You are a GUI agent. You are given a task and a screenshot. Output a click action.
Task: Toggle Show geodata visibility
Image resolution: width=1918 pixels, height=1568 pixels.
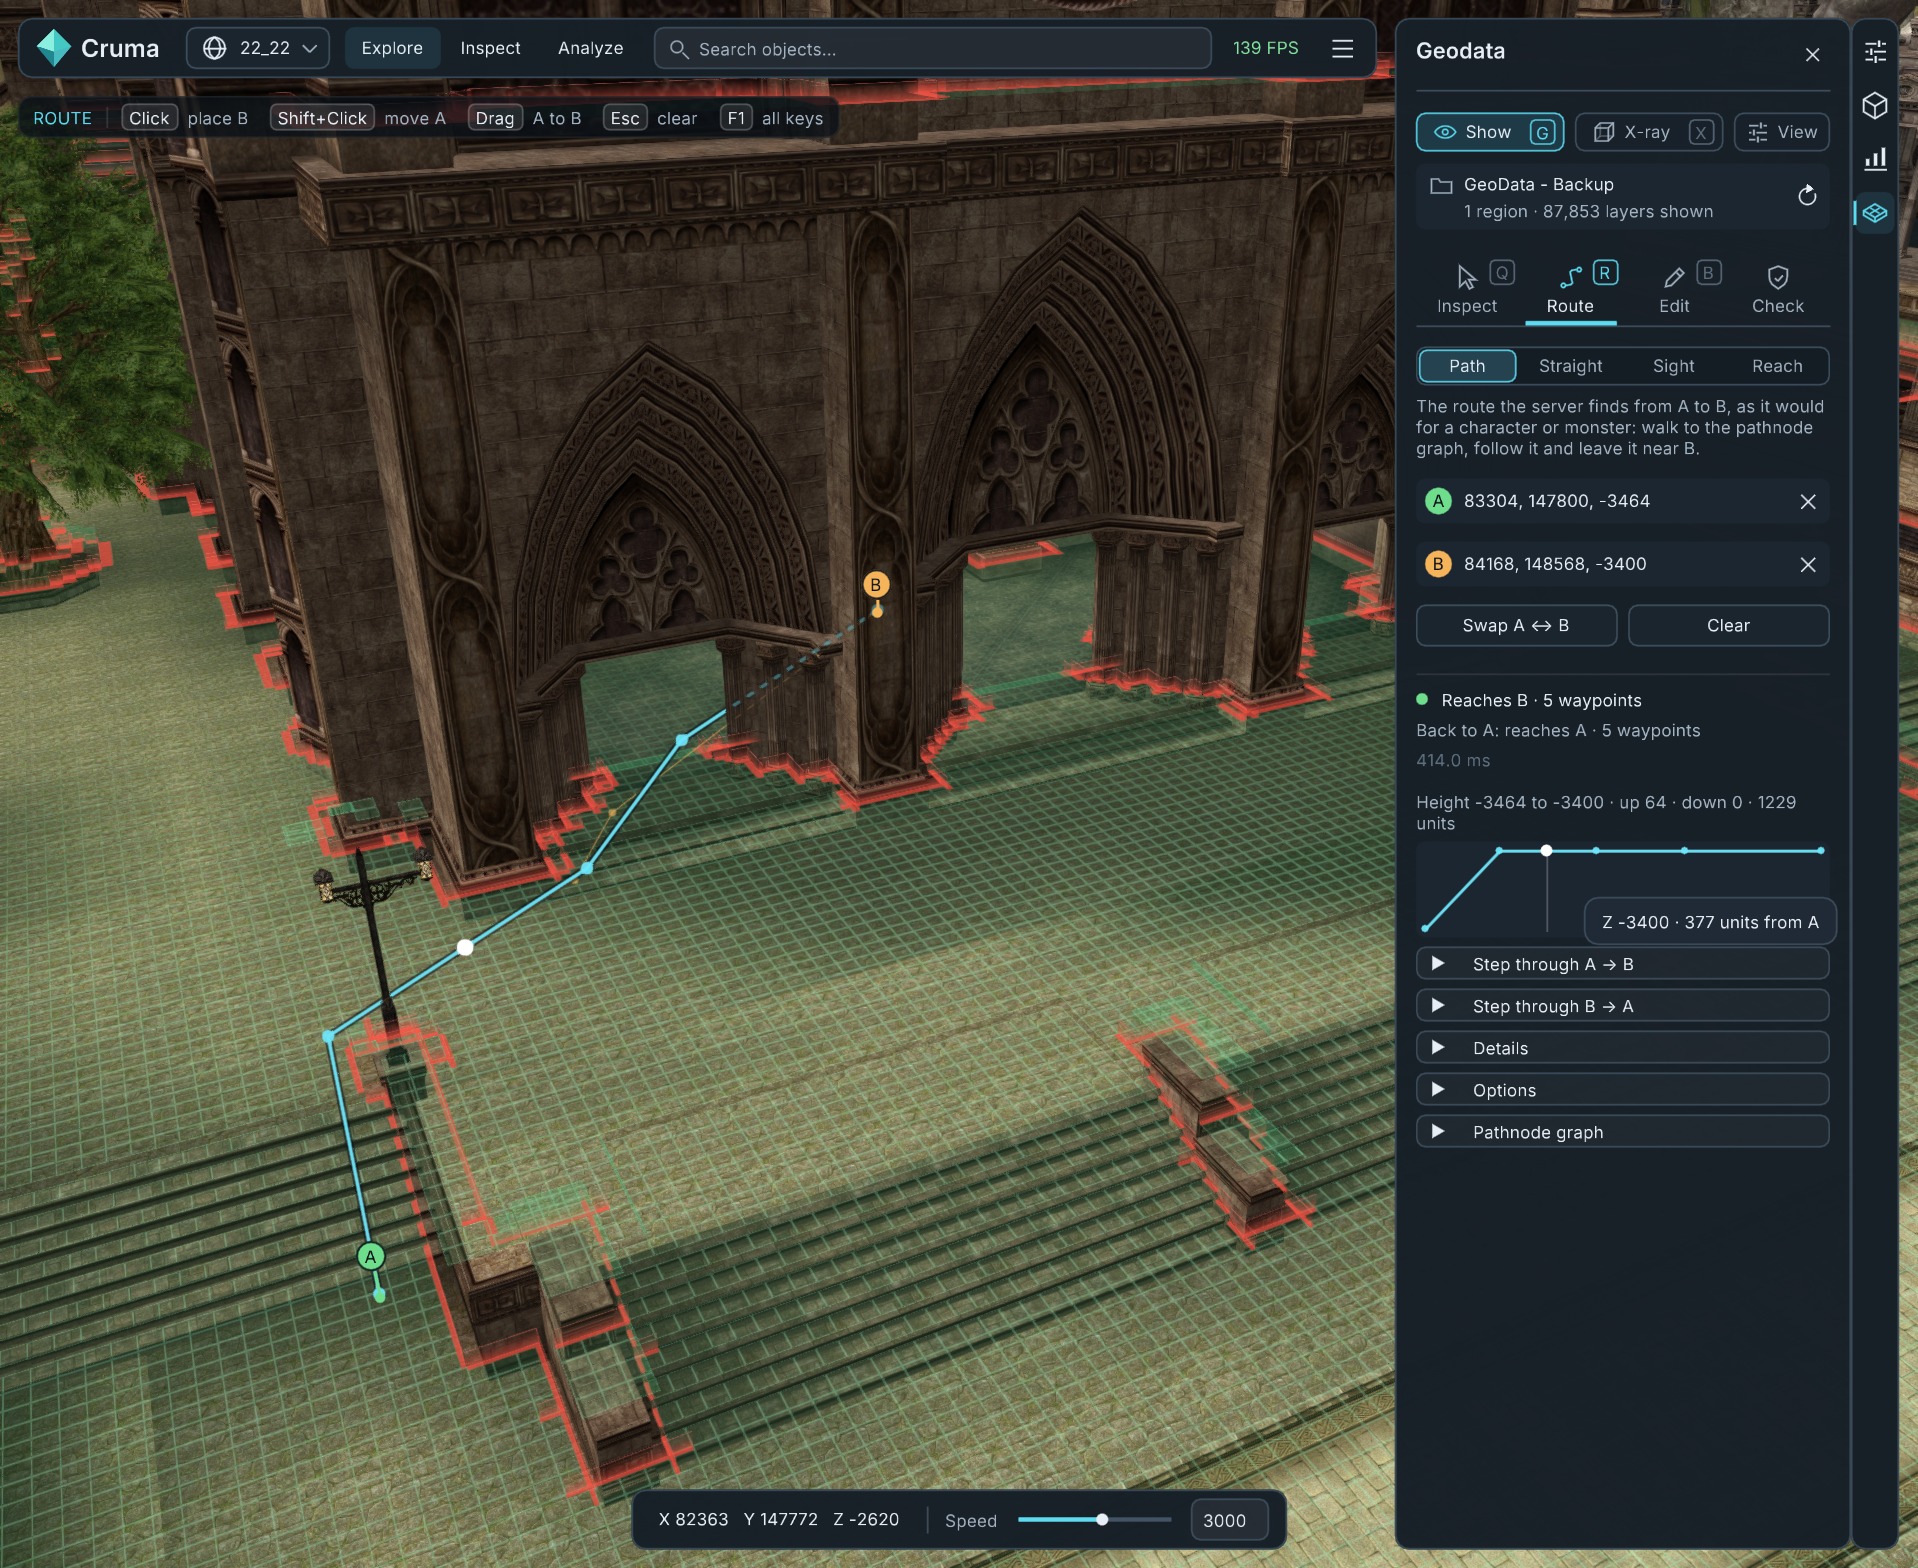coord(1490,132)
